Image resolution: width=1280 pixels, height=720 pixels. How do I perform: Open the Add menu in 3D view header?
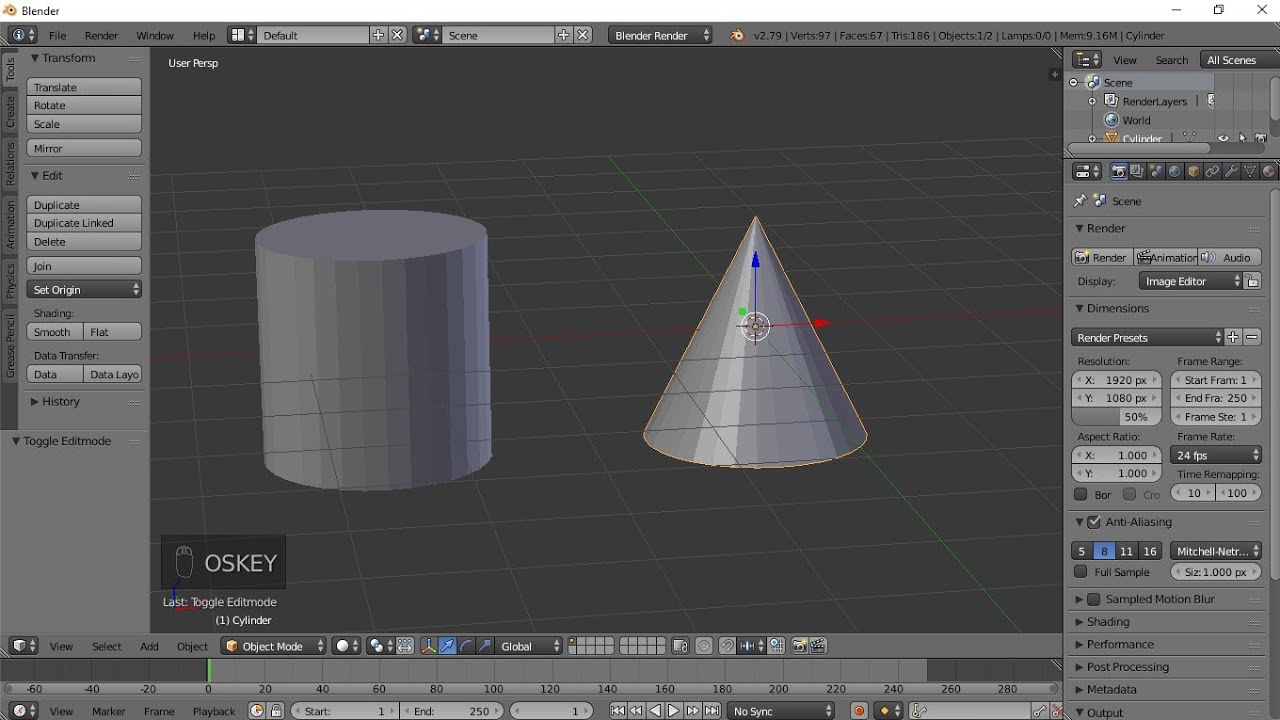(149, 646)
